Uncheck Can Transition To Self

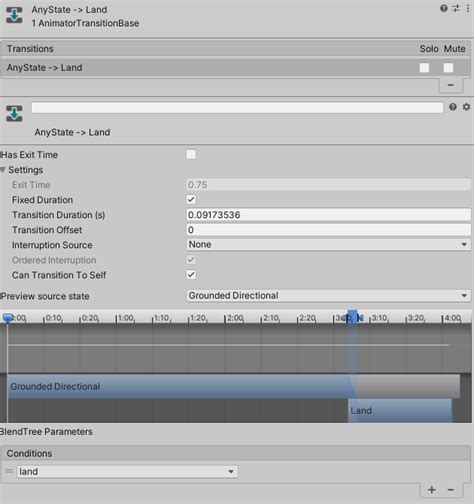191,275
